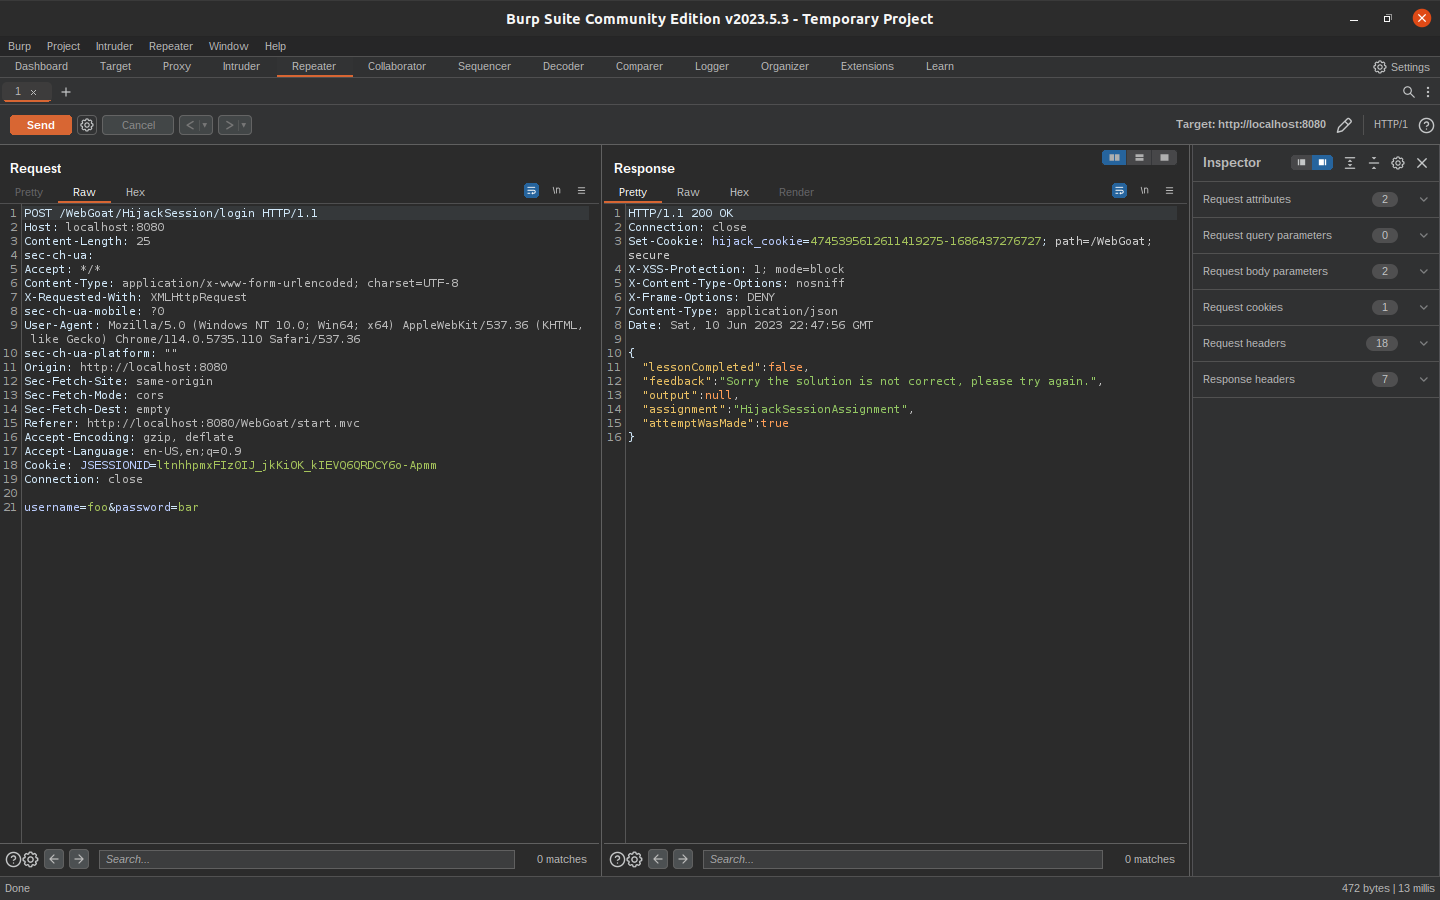This screenshot has width=1440, height=900.
Task: Open the Burp menu
Action: (x=19, y=46)
